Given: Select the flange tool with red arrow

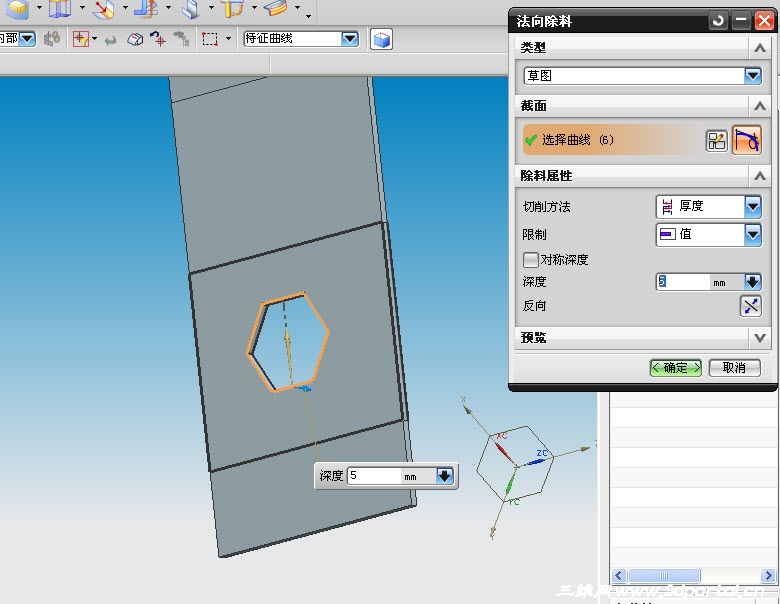Looking at the screenshot, I should pos(103,8).
